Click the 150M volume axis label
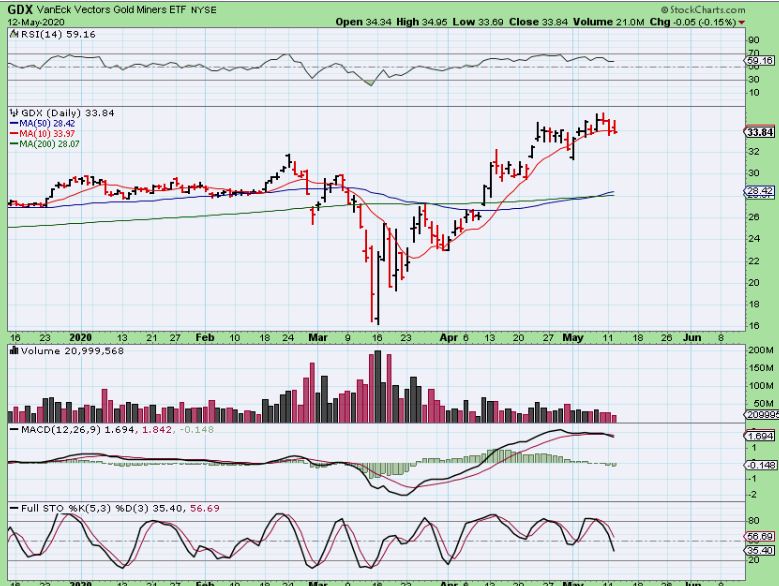 [761, 368]
